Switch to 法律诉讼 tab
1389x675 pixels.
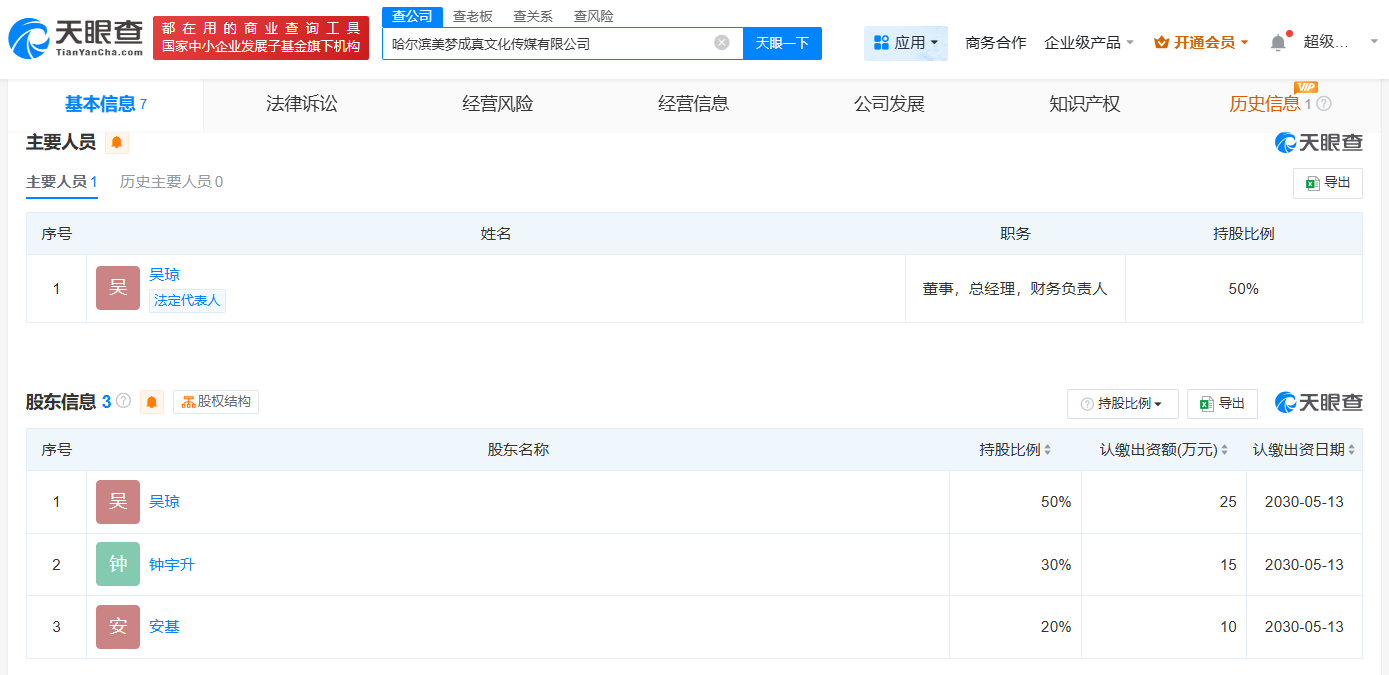[302, 104]
